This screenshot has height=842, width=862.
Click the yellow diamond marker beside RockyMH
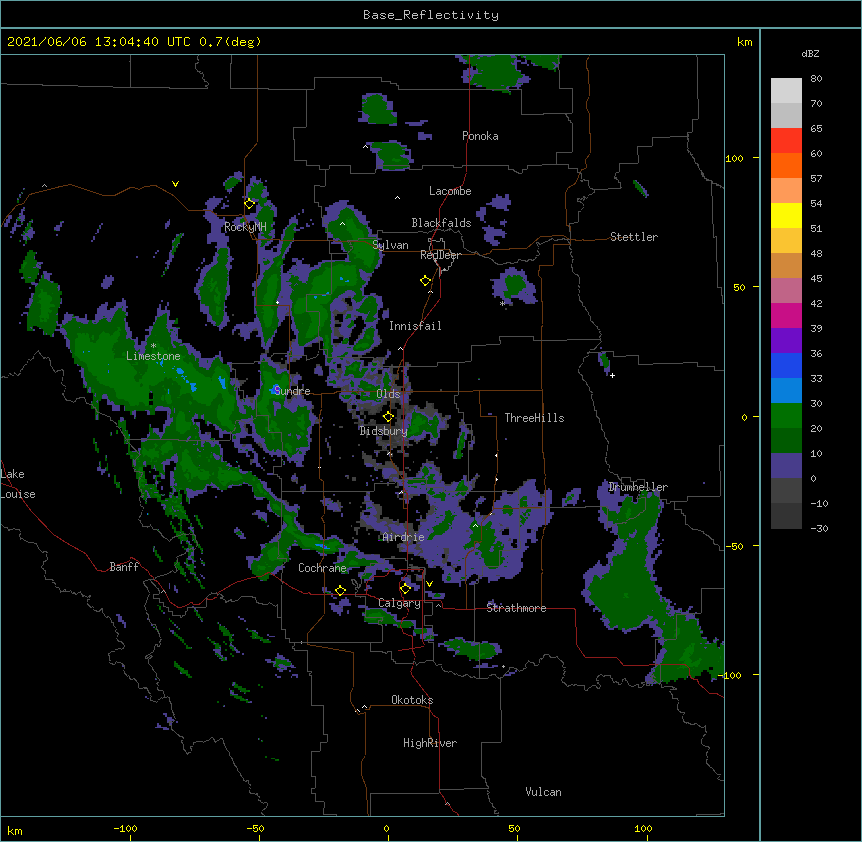(249, 204)
